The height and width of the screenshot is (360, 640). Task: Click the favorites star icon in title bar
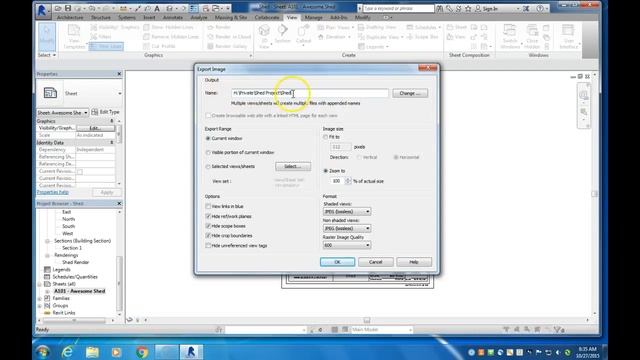click(x=468, y=8)
